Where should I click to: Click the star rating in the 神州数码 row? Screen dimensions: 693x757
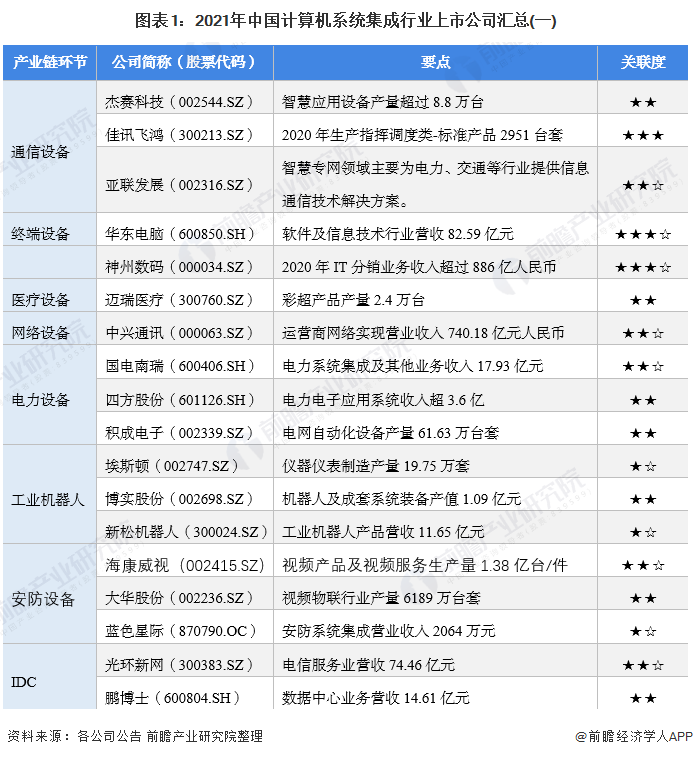point(643,267)
